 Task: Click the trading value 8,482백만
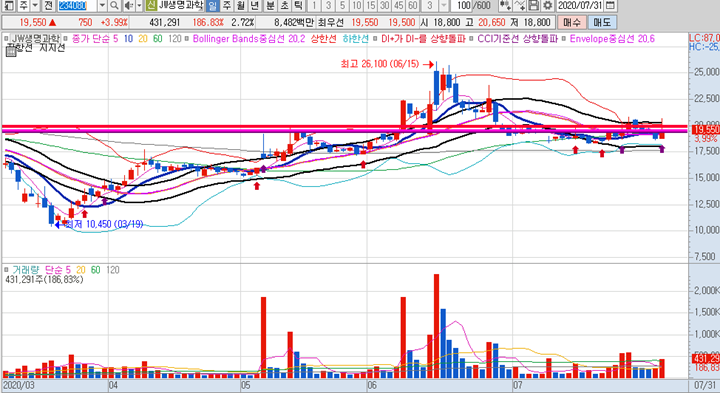[x=294, y=22]
